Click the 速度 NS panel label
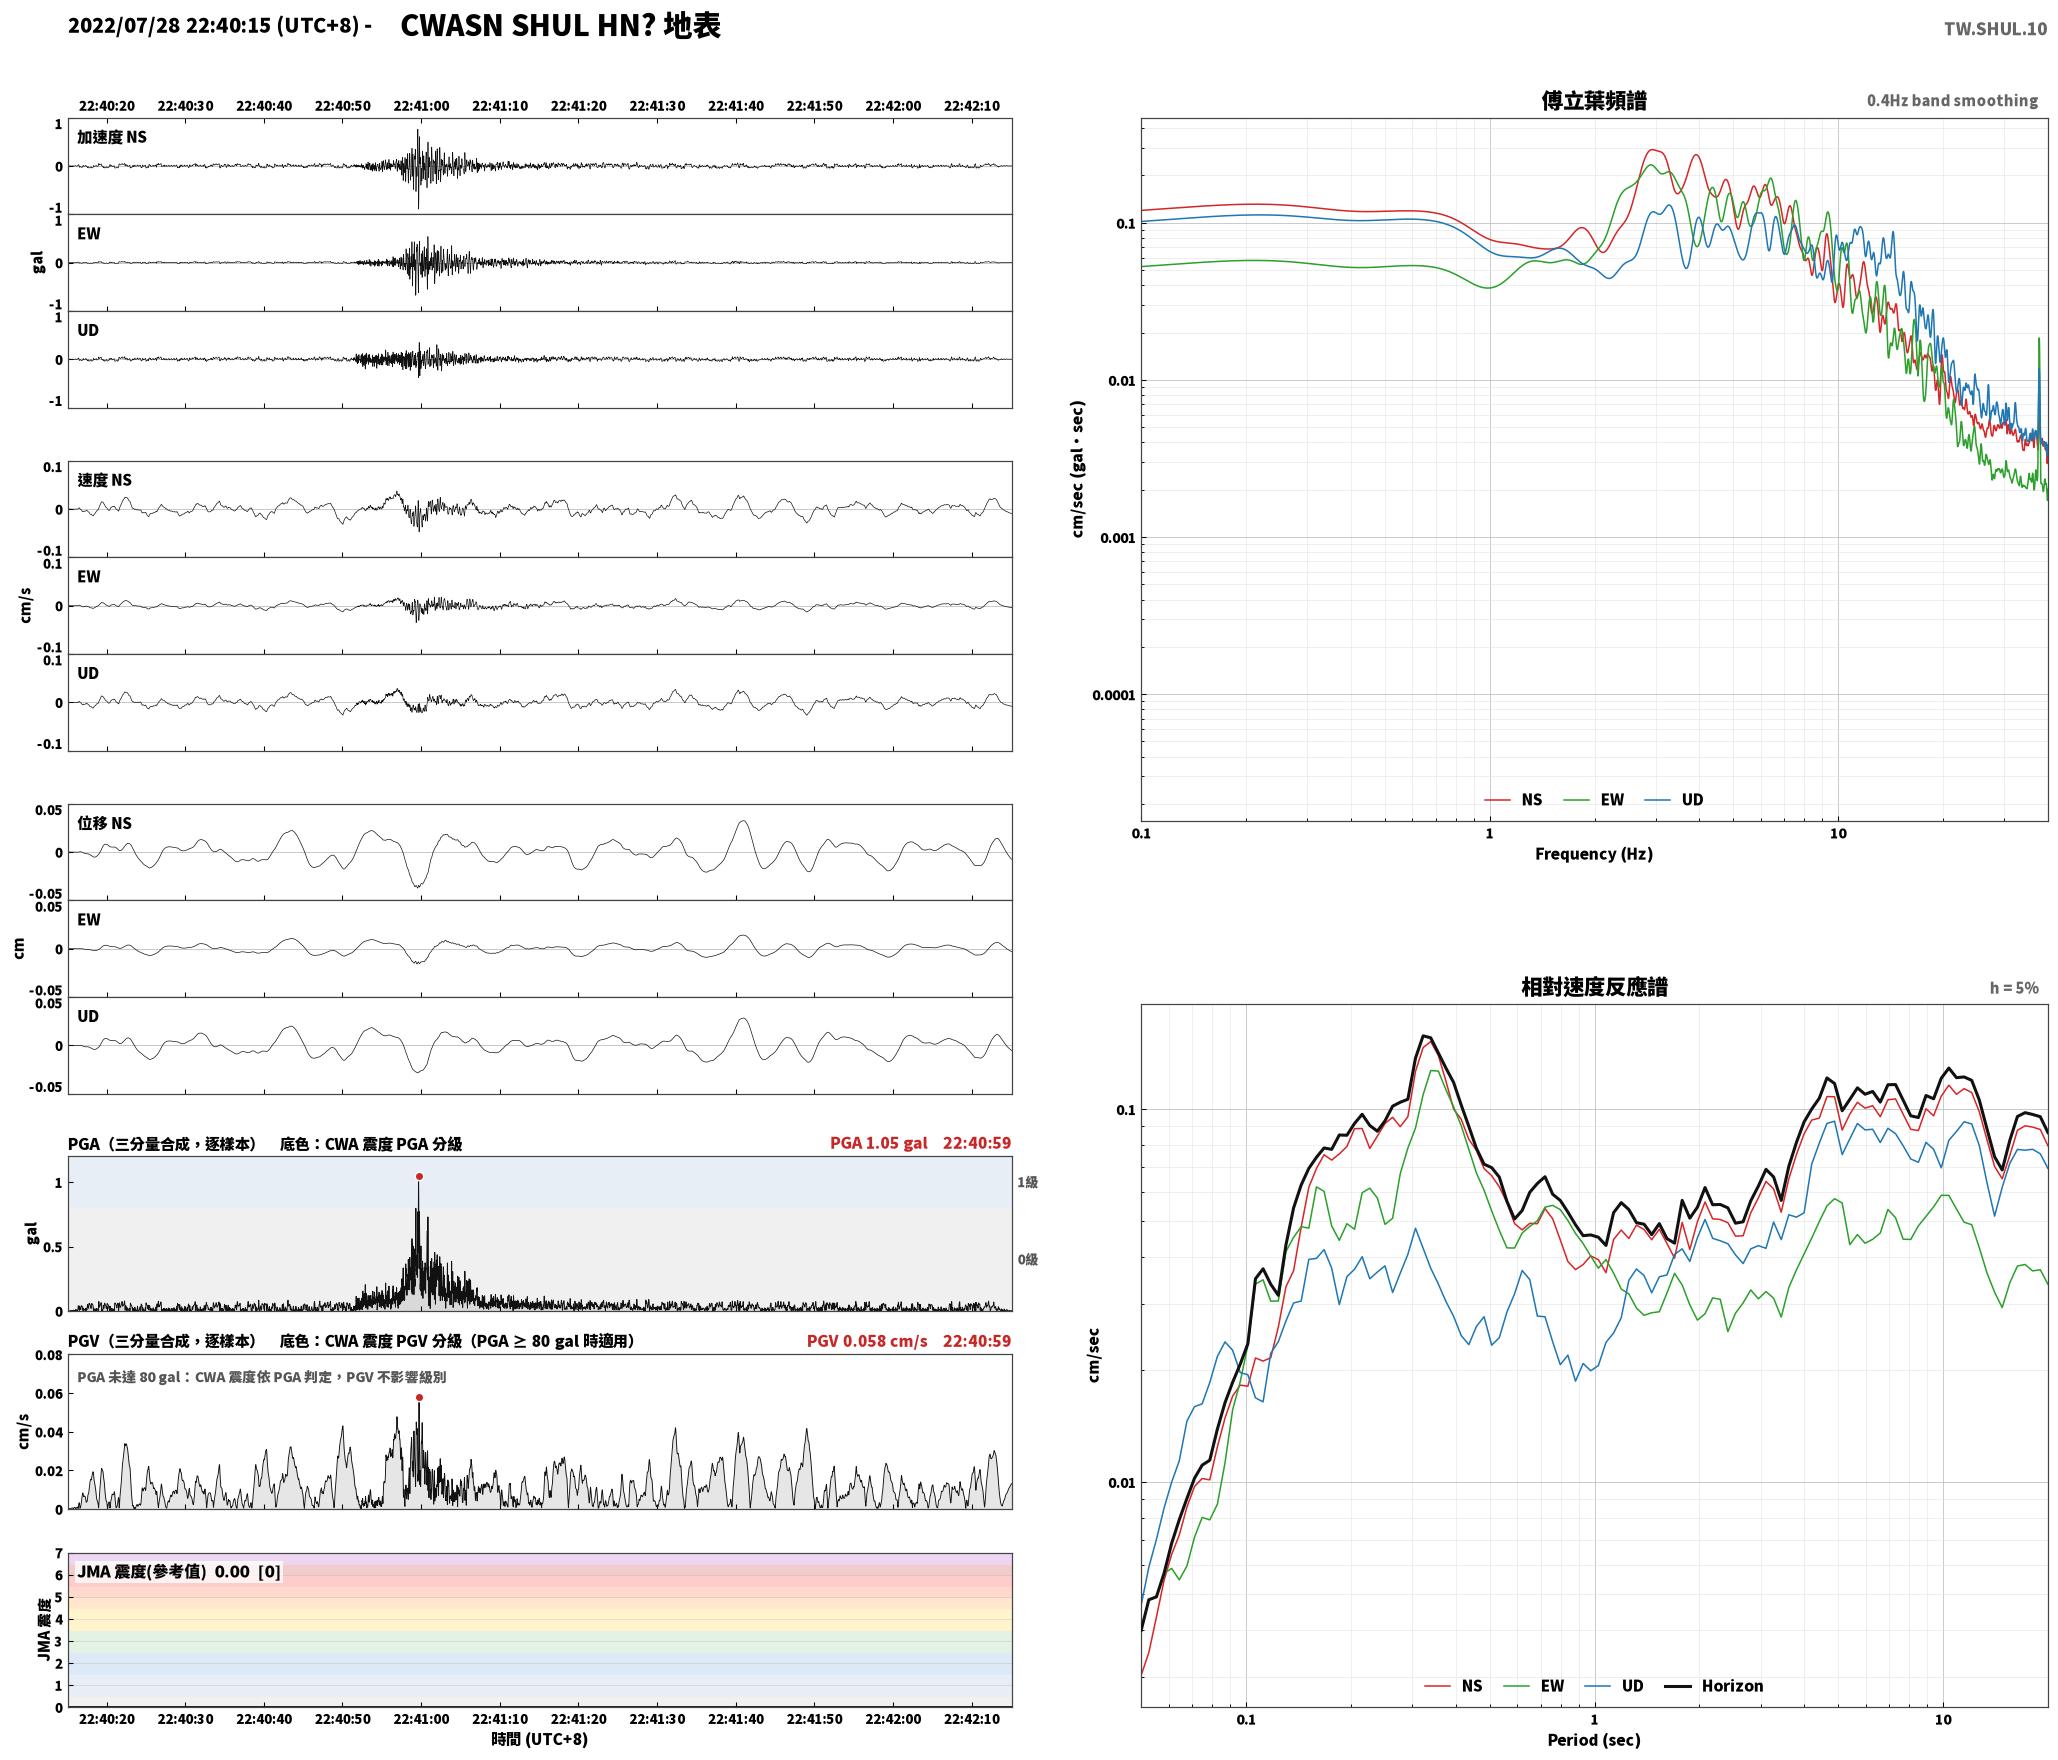Viewport: 2058px width, 1760px height. point(105,480)
